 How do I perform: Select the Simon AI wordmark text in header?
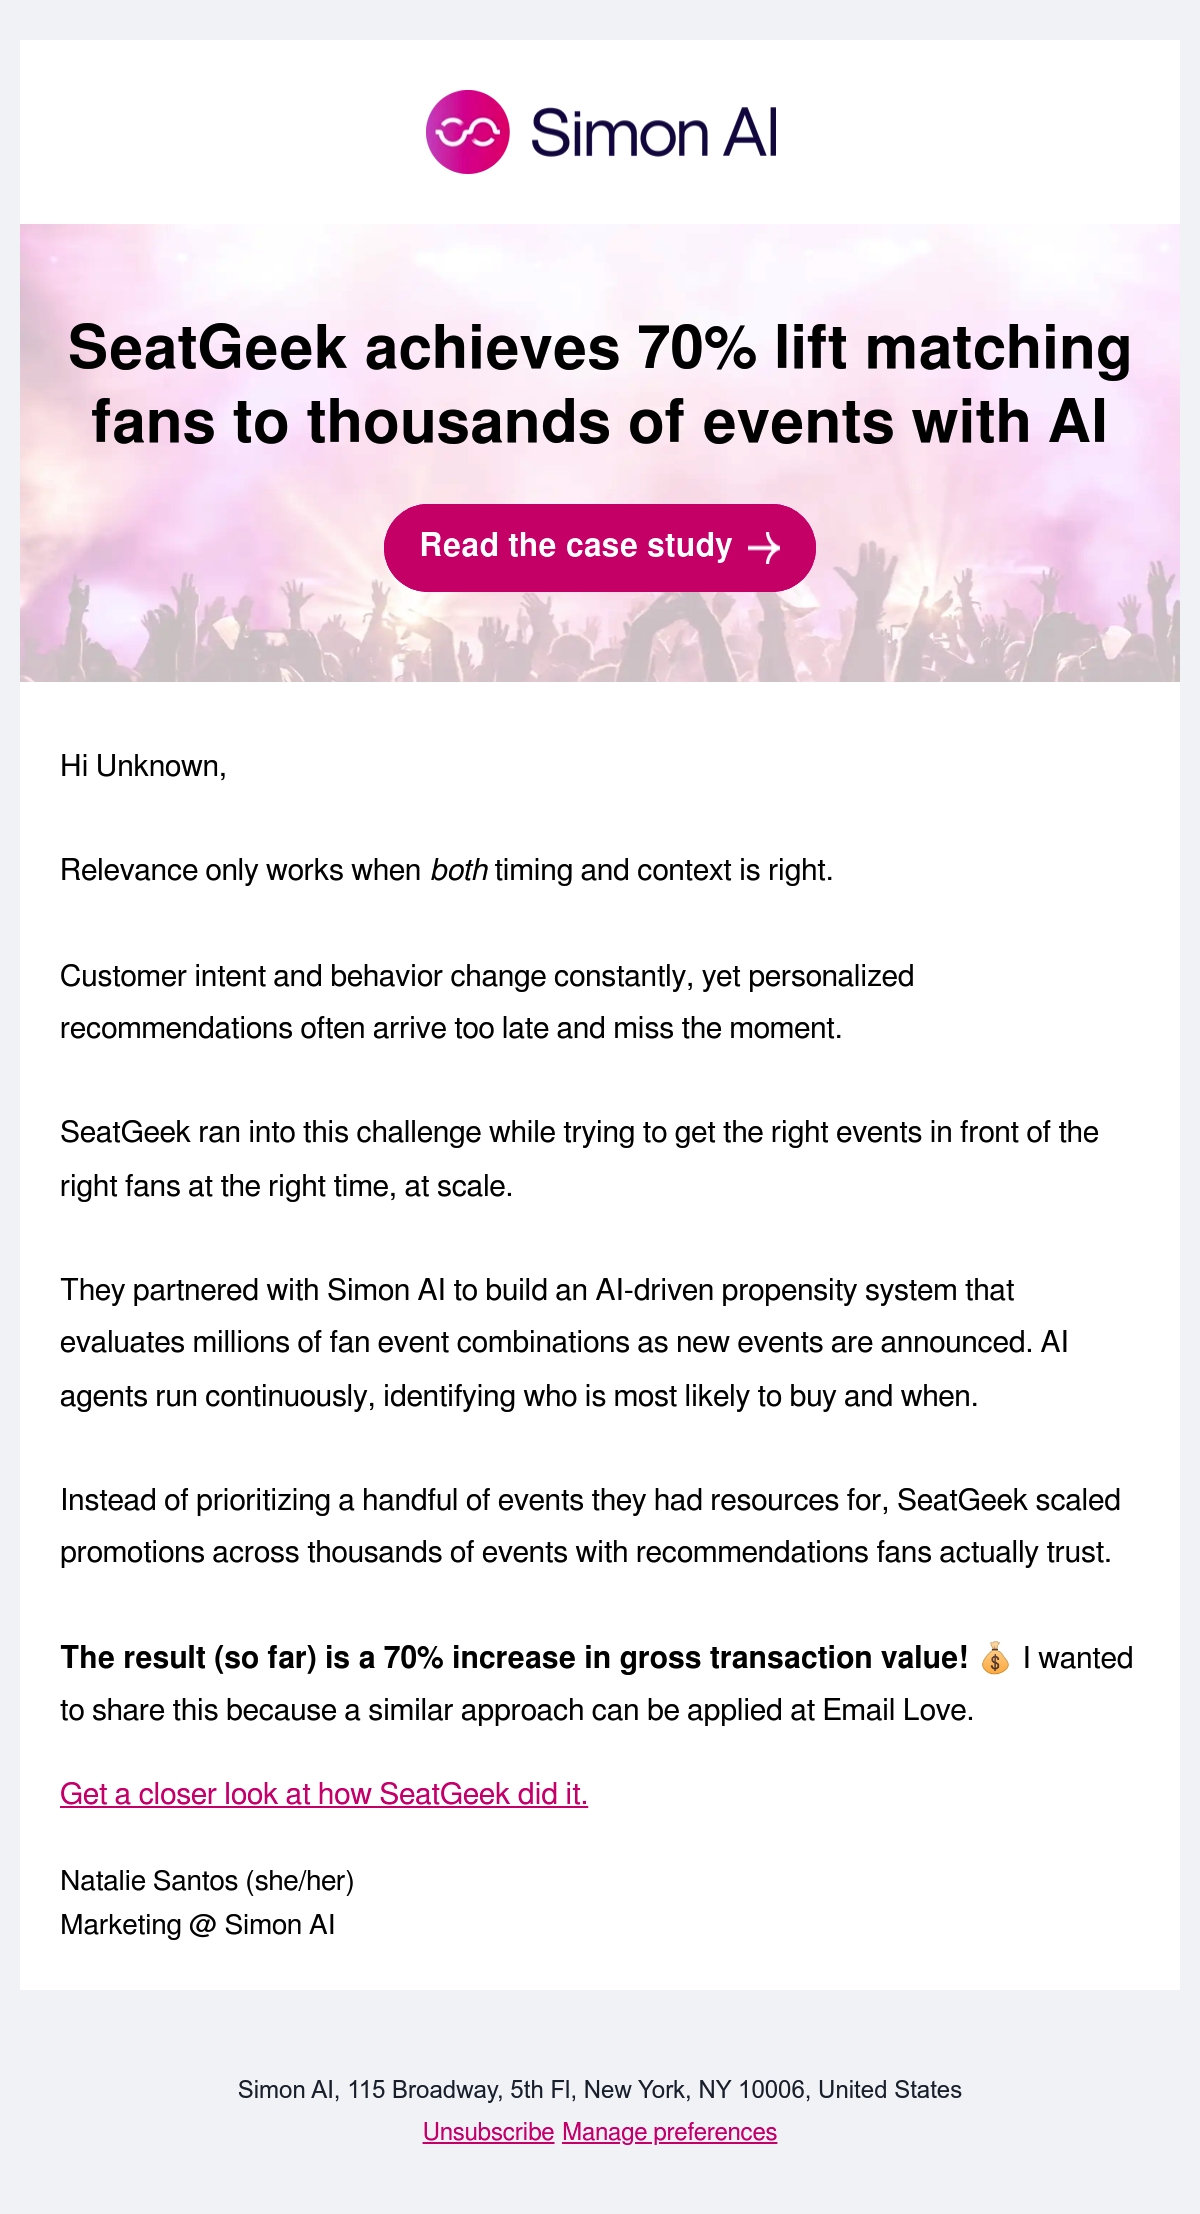(654, 133)
